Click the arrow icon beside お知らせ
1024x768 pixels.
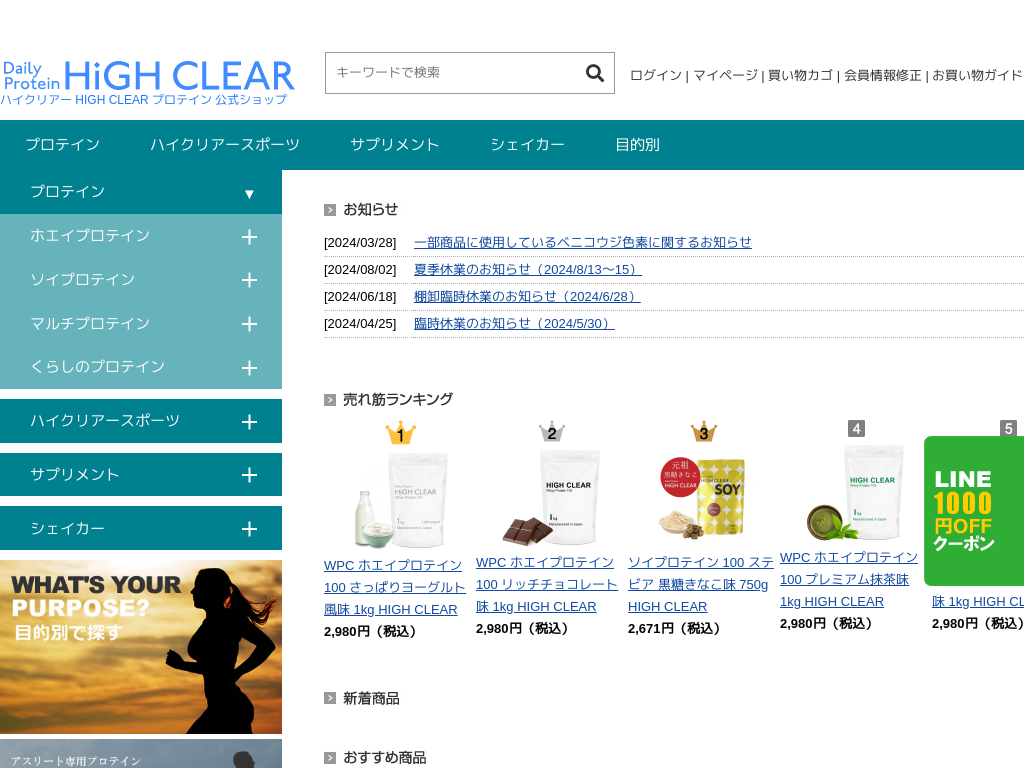(x=330, y=210)
